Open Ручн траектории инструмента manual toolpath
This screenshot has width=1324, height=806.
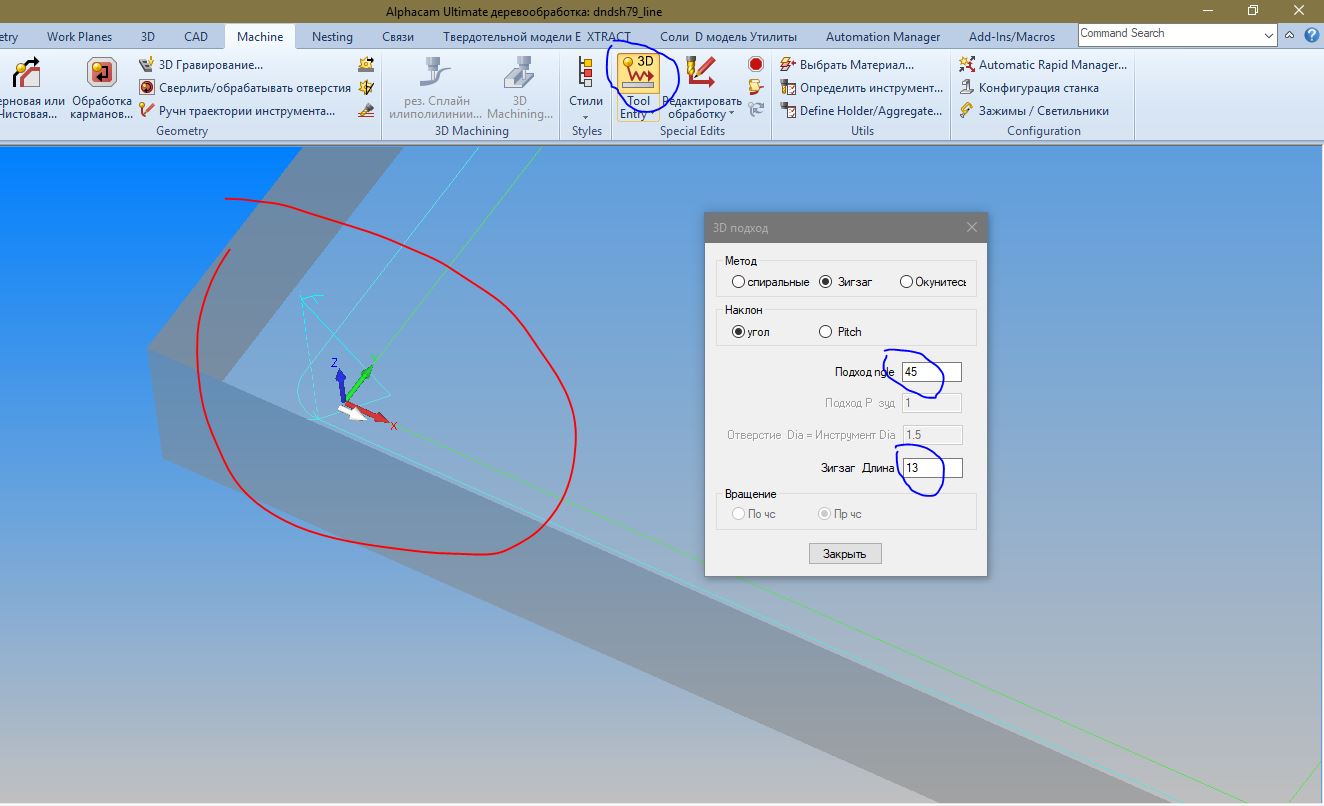tap(238, 111)
